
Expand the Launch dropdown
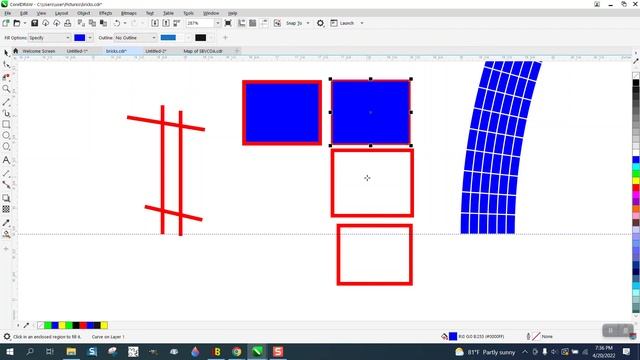[x=362, y=23]
